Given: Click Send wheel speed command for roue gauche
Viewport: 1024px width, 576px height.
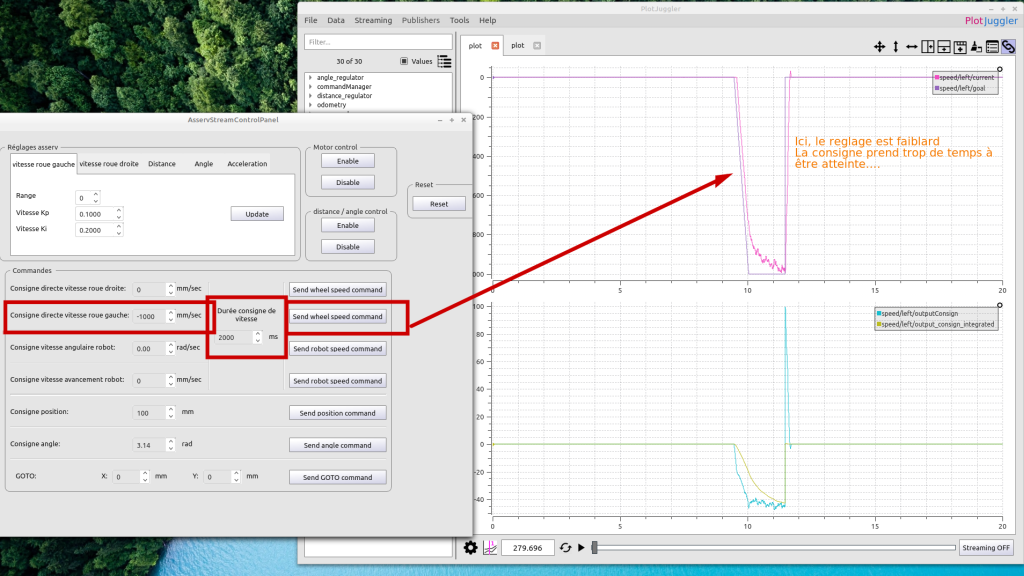Looking at the screenshot, I should 338,317.
